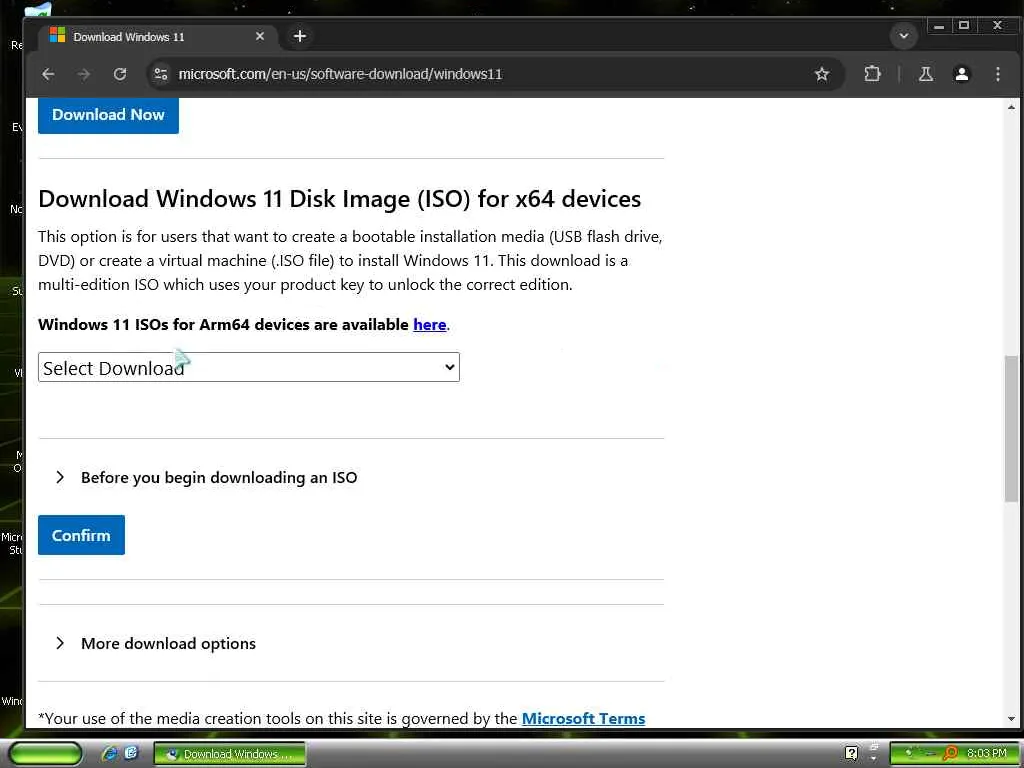1024x768 pixels.
Task: Open the Select Download dropdown
Action: tap(249, 368)
